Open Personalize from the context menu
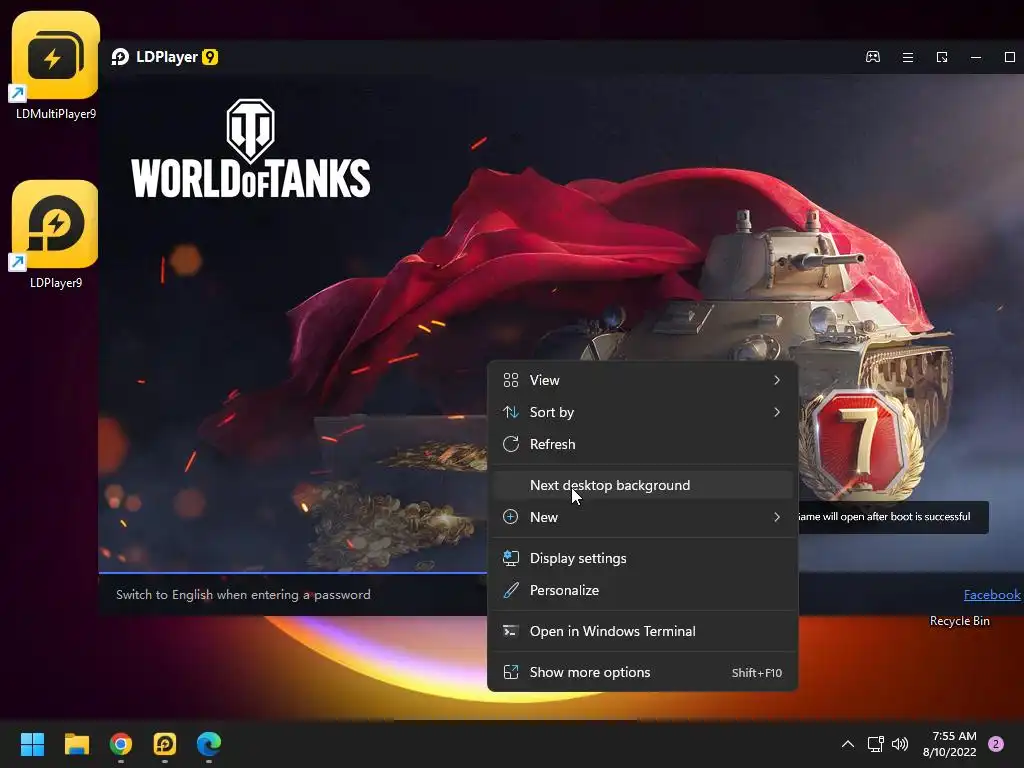 click(643, 590)
